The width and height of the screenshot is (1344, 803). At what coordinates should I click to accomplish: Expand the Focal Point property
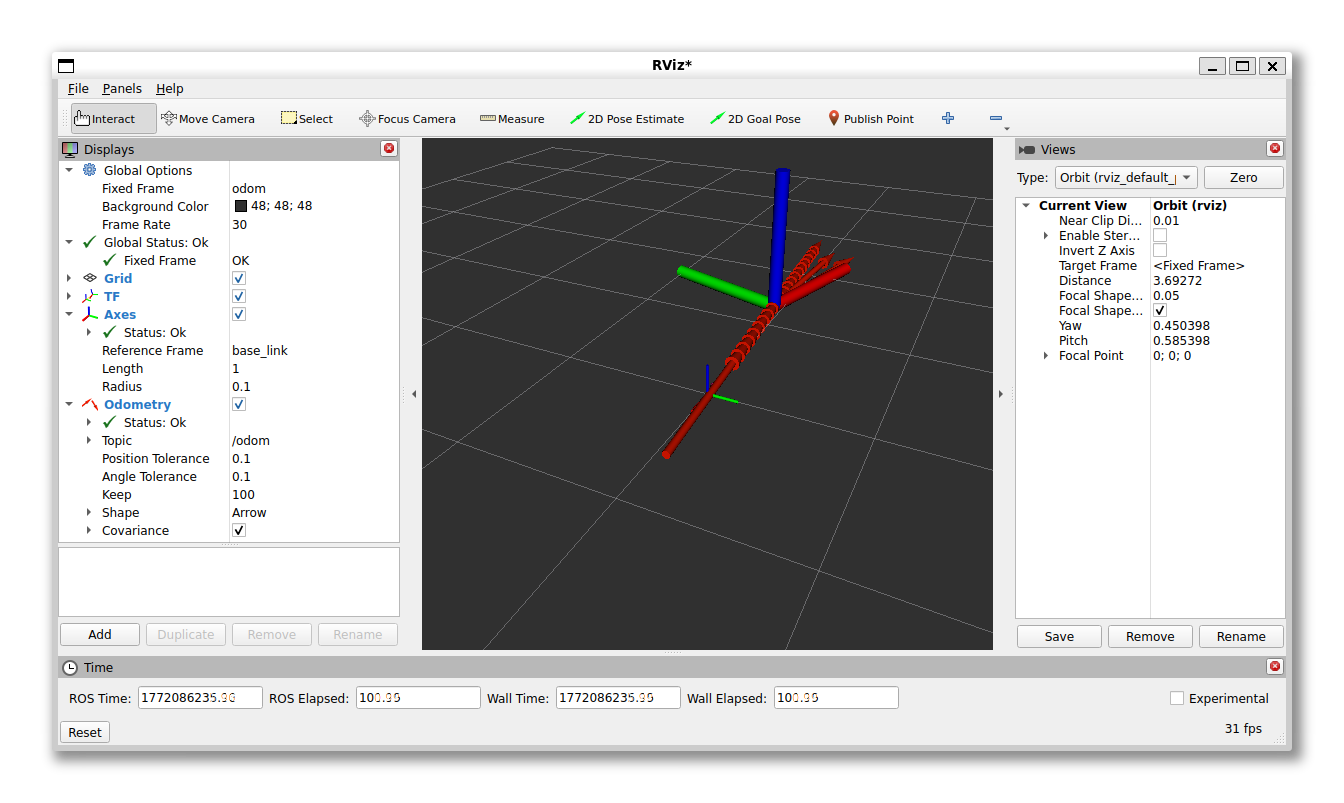(x=1046, y=356)
